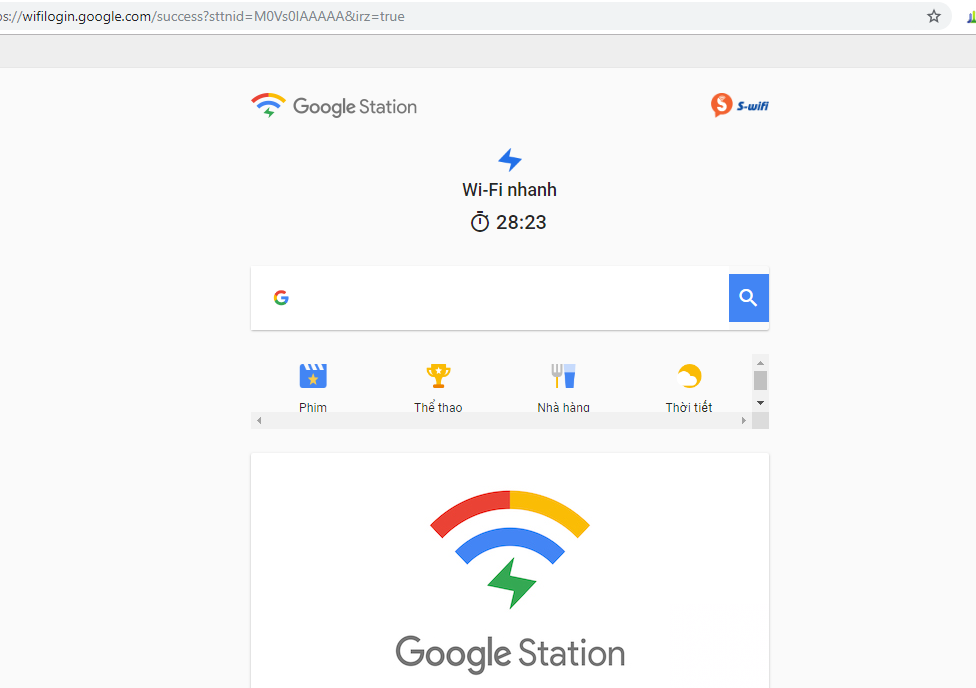Click the horizontal scrollbar right arrow
976x688 pixels.
tap(743, 421)
